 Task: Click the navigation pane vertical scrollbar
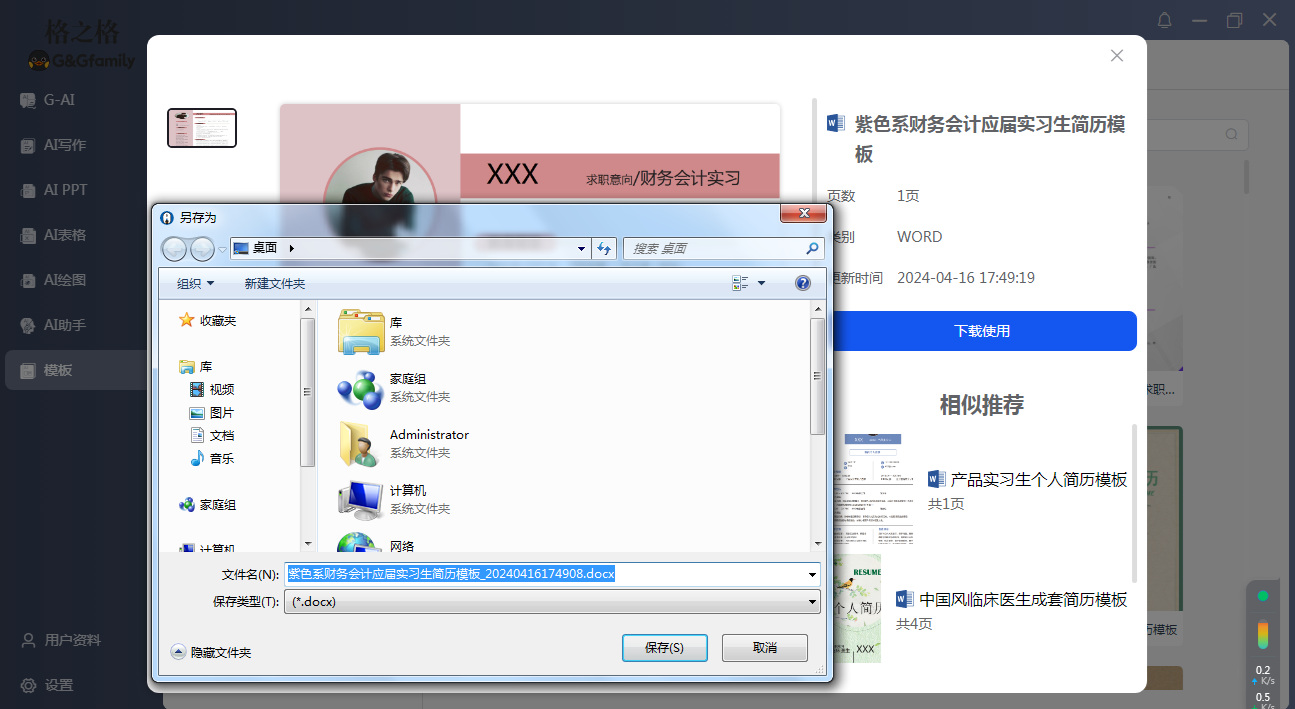(x=308, y=392)
